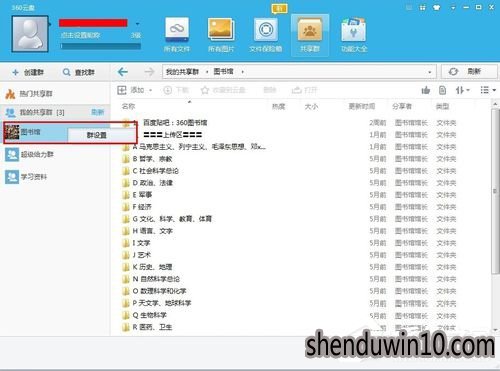Screen dimensions: 500x371
Task: Select folder 百度贴吧：360图书馆
Action: click(x=175, y=123)
